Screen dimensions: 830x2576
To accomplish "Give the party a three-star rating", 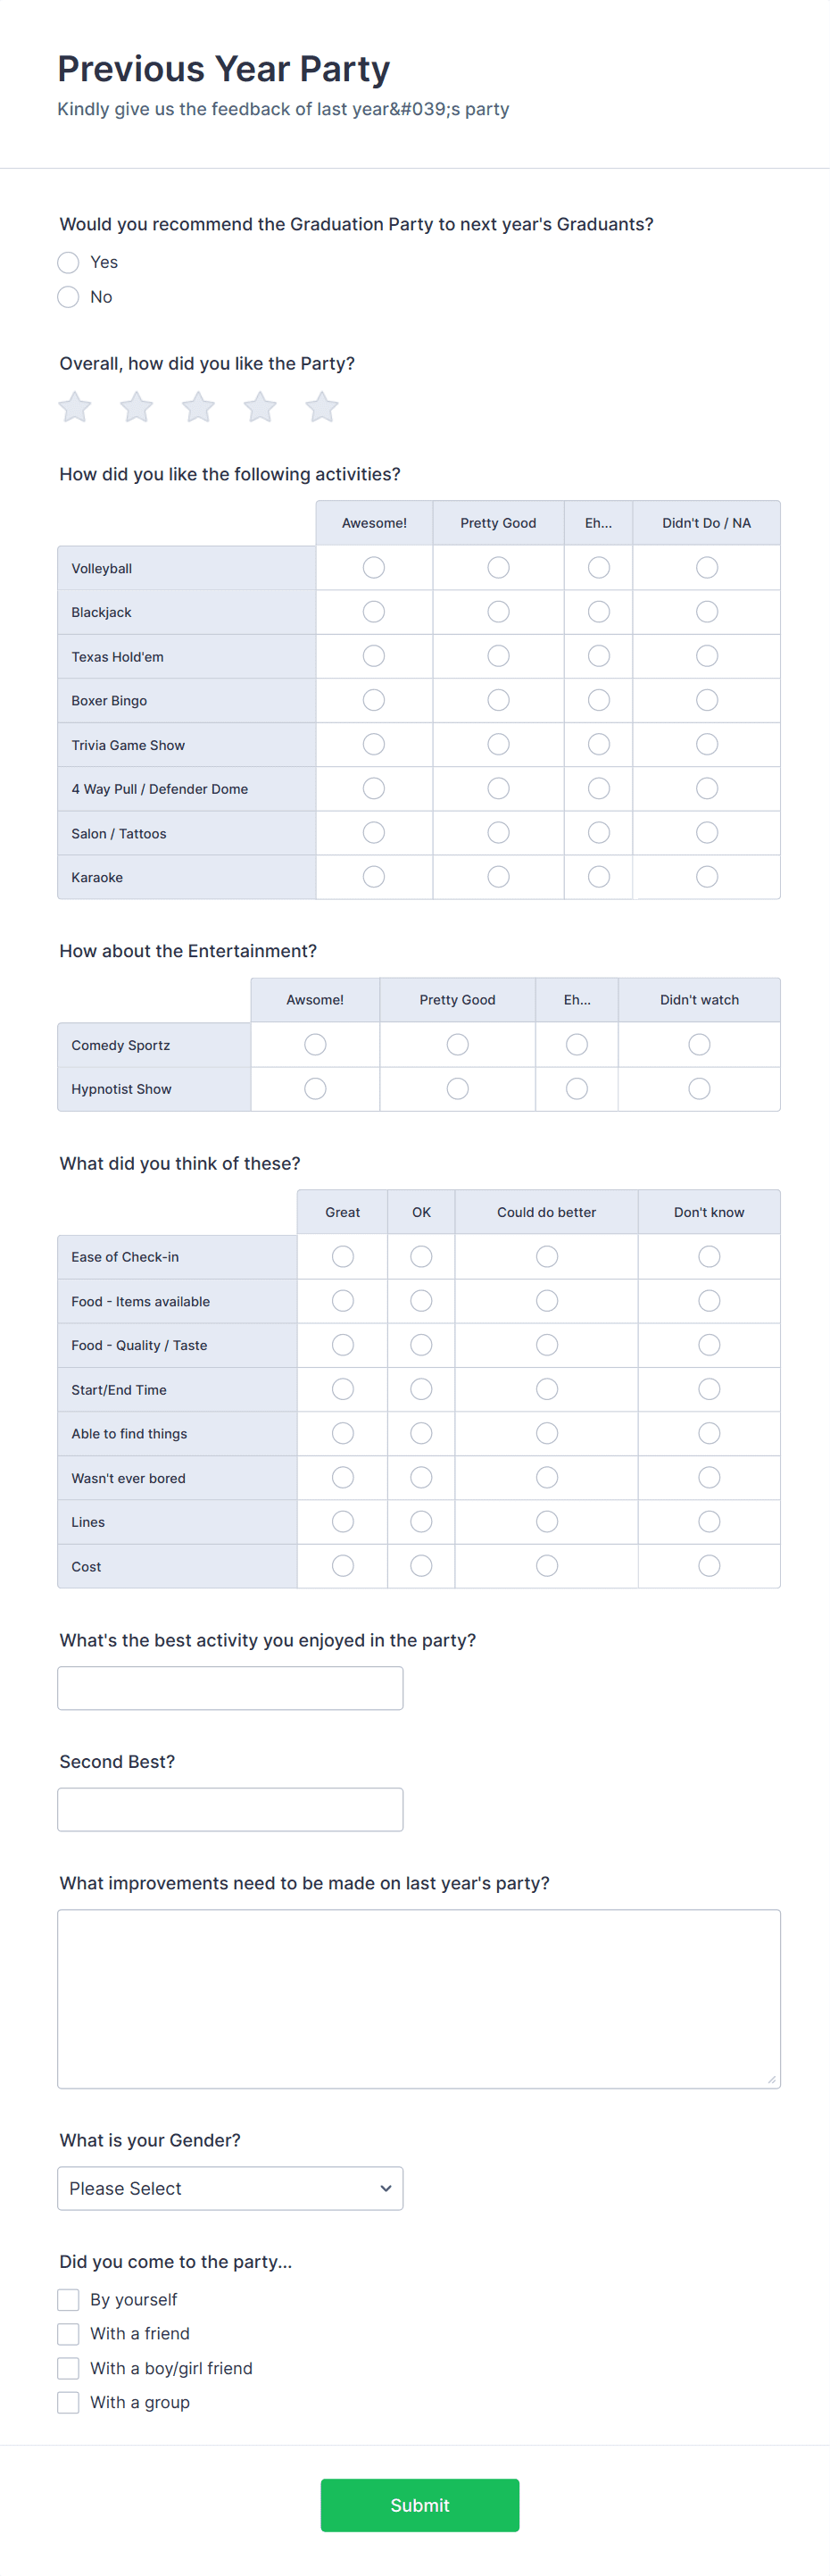I will [x=198, y=407].
